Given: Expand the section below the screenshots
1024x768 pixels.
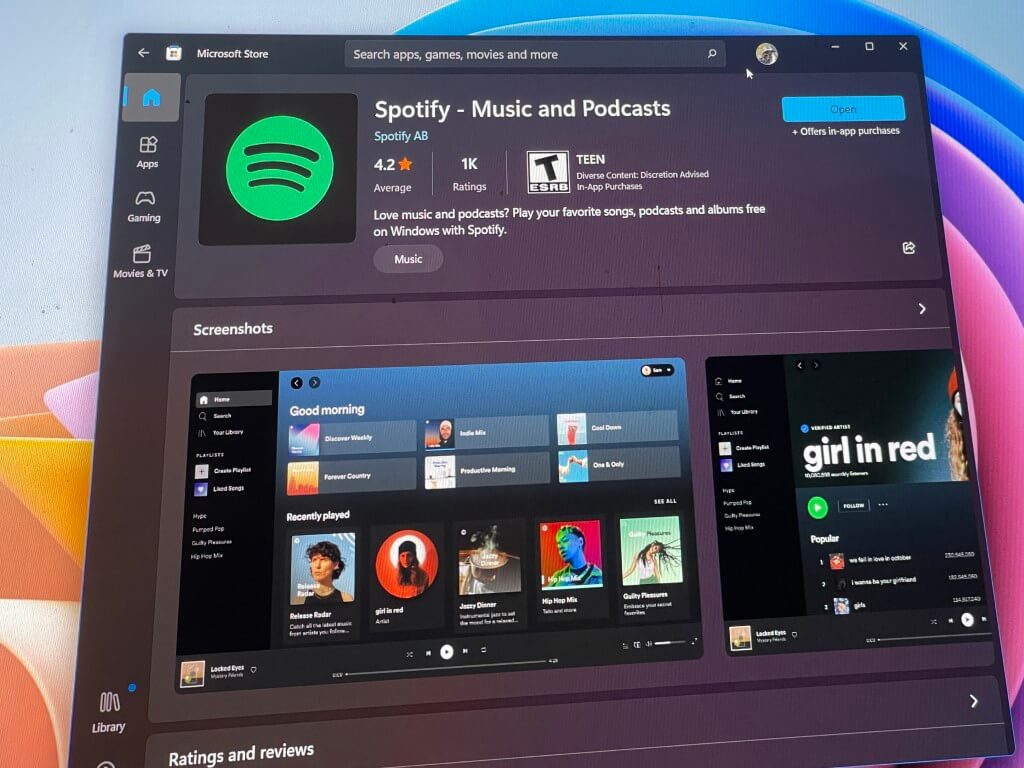Looking at the screenshot, I should 974,701.
